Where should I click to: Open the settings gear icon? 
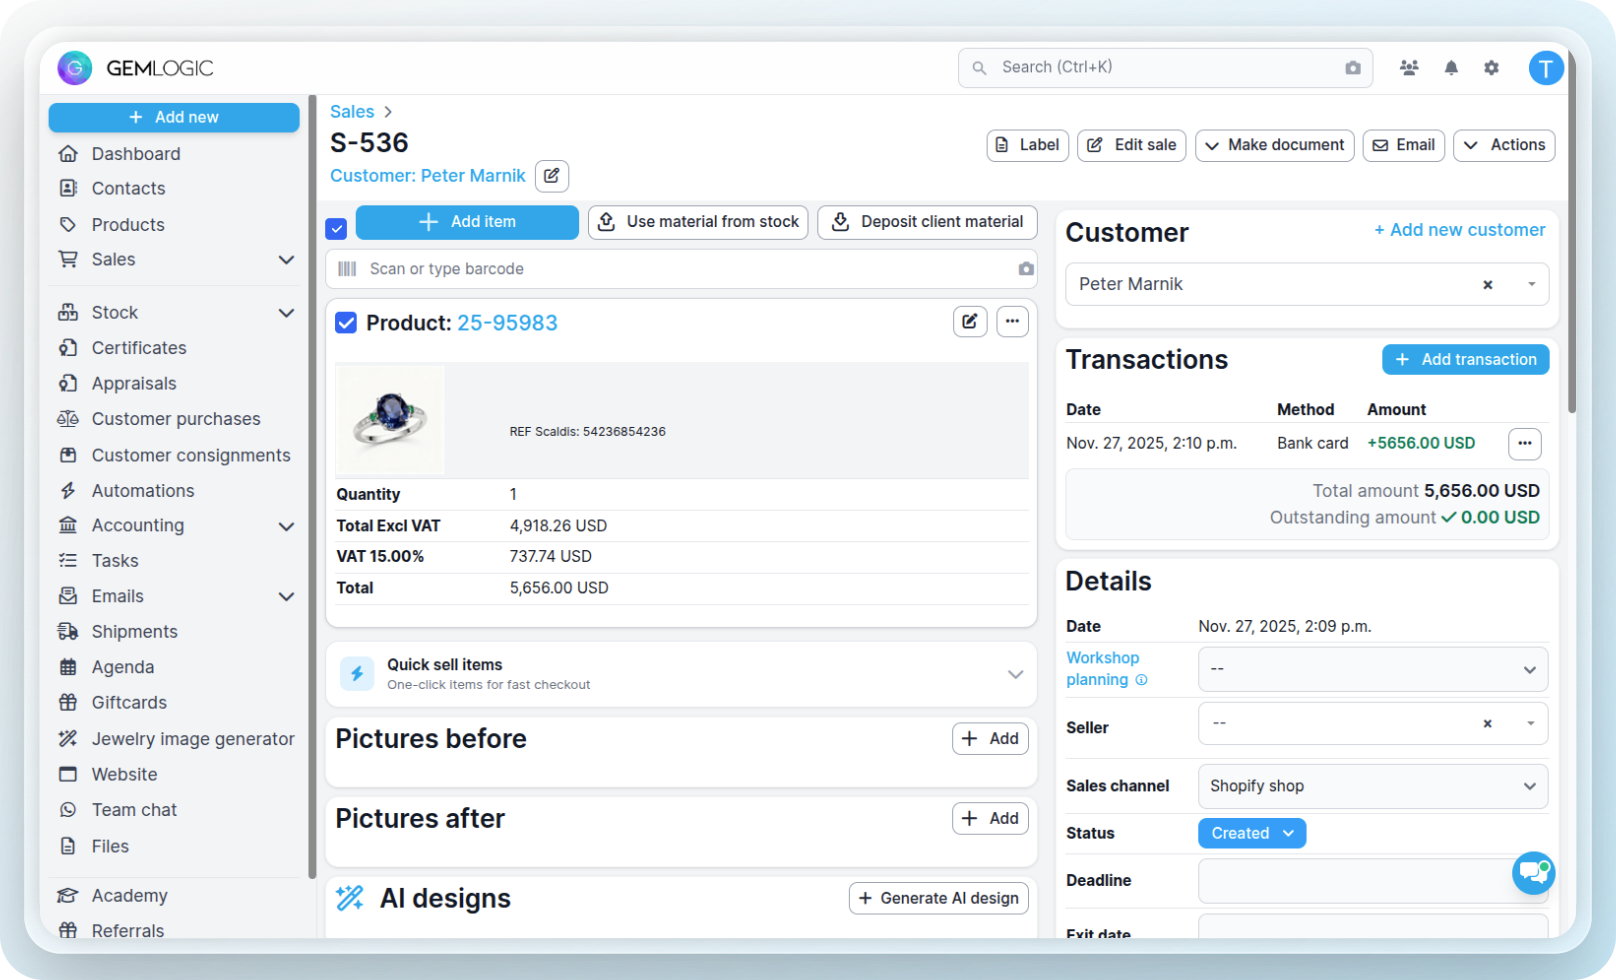(x=1491, y=67)
